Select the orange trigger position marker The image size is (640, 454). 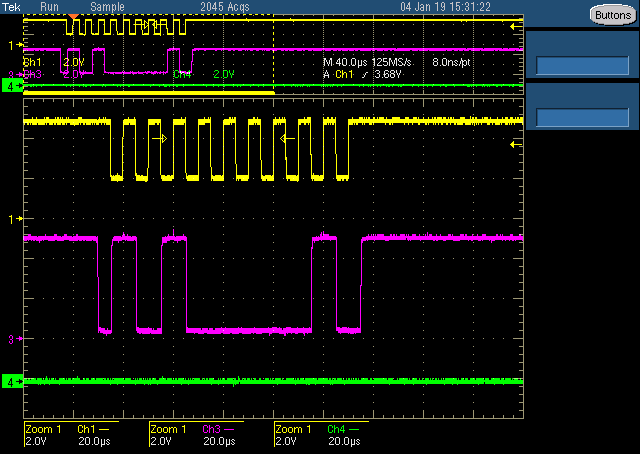click(x=73, y=17)
